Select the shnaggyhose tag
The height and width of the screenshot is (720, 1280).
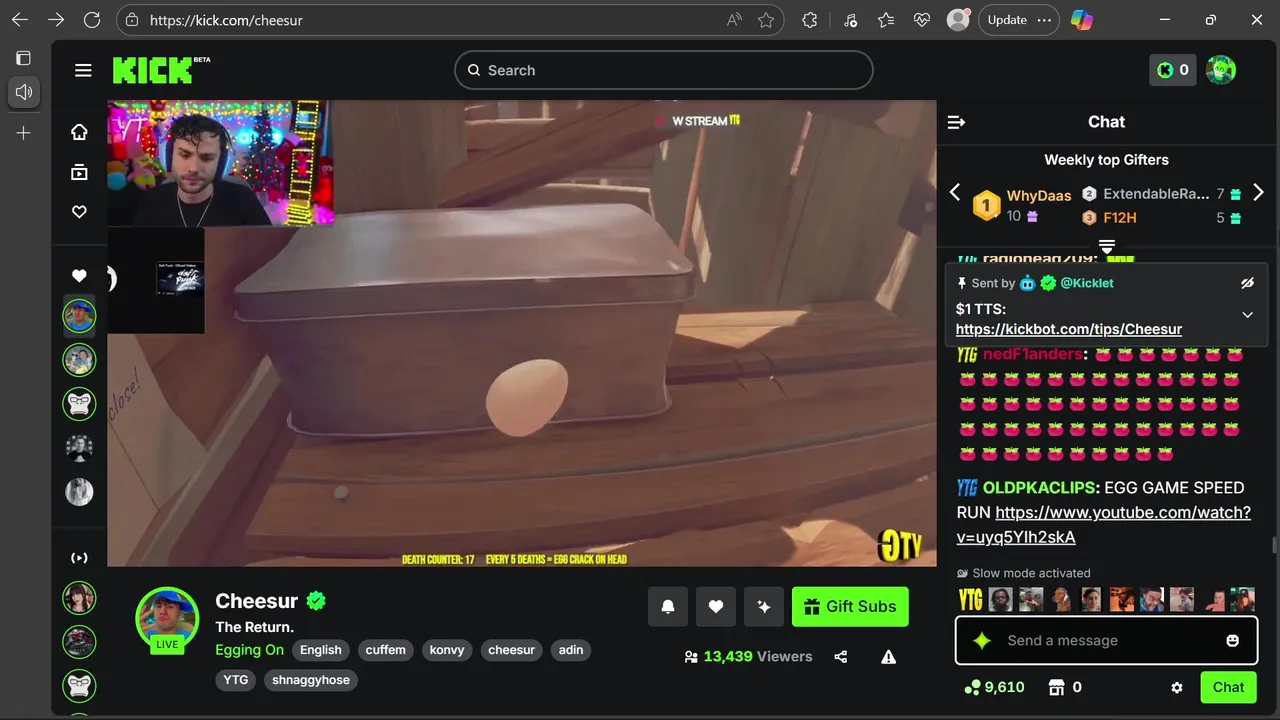(x=311, y=680)
